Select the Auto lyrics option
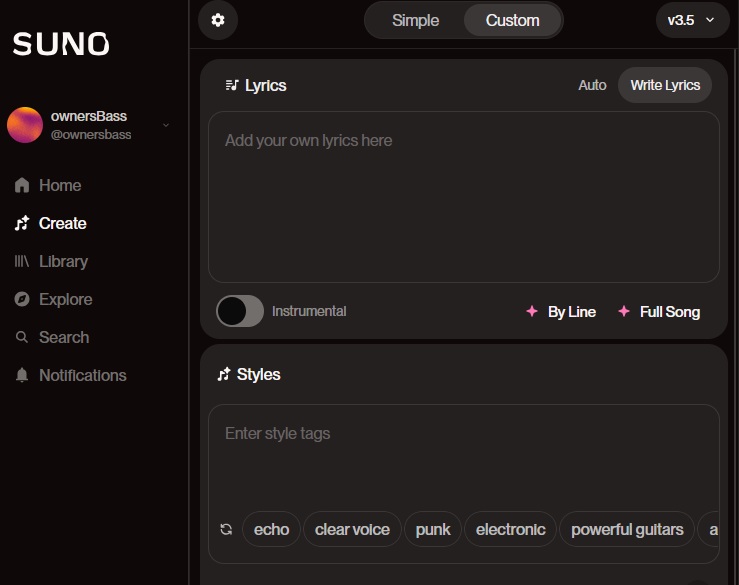Viewport: 739px width, 585px height. click(592, 85)
